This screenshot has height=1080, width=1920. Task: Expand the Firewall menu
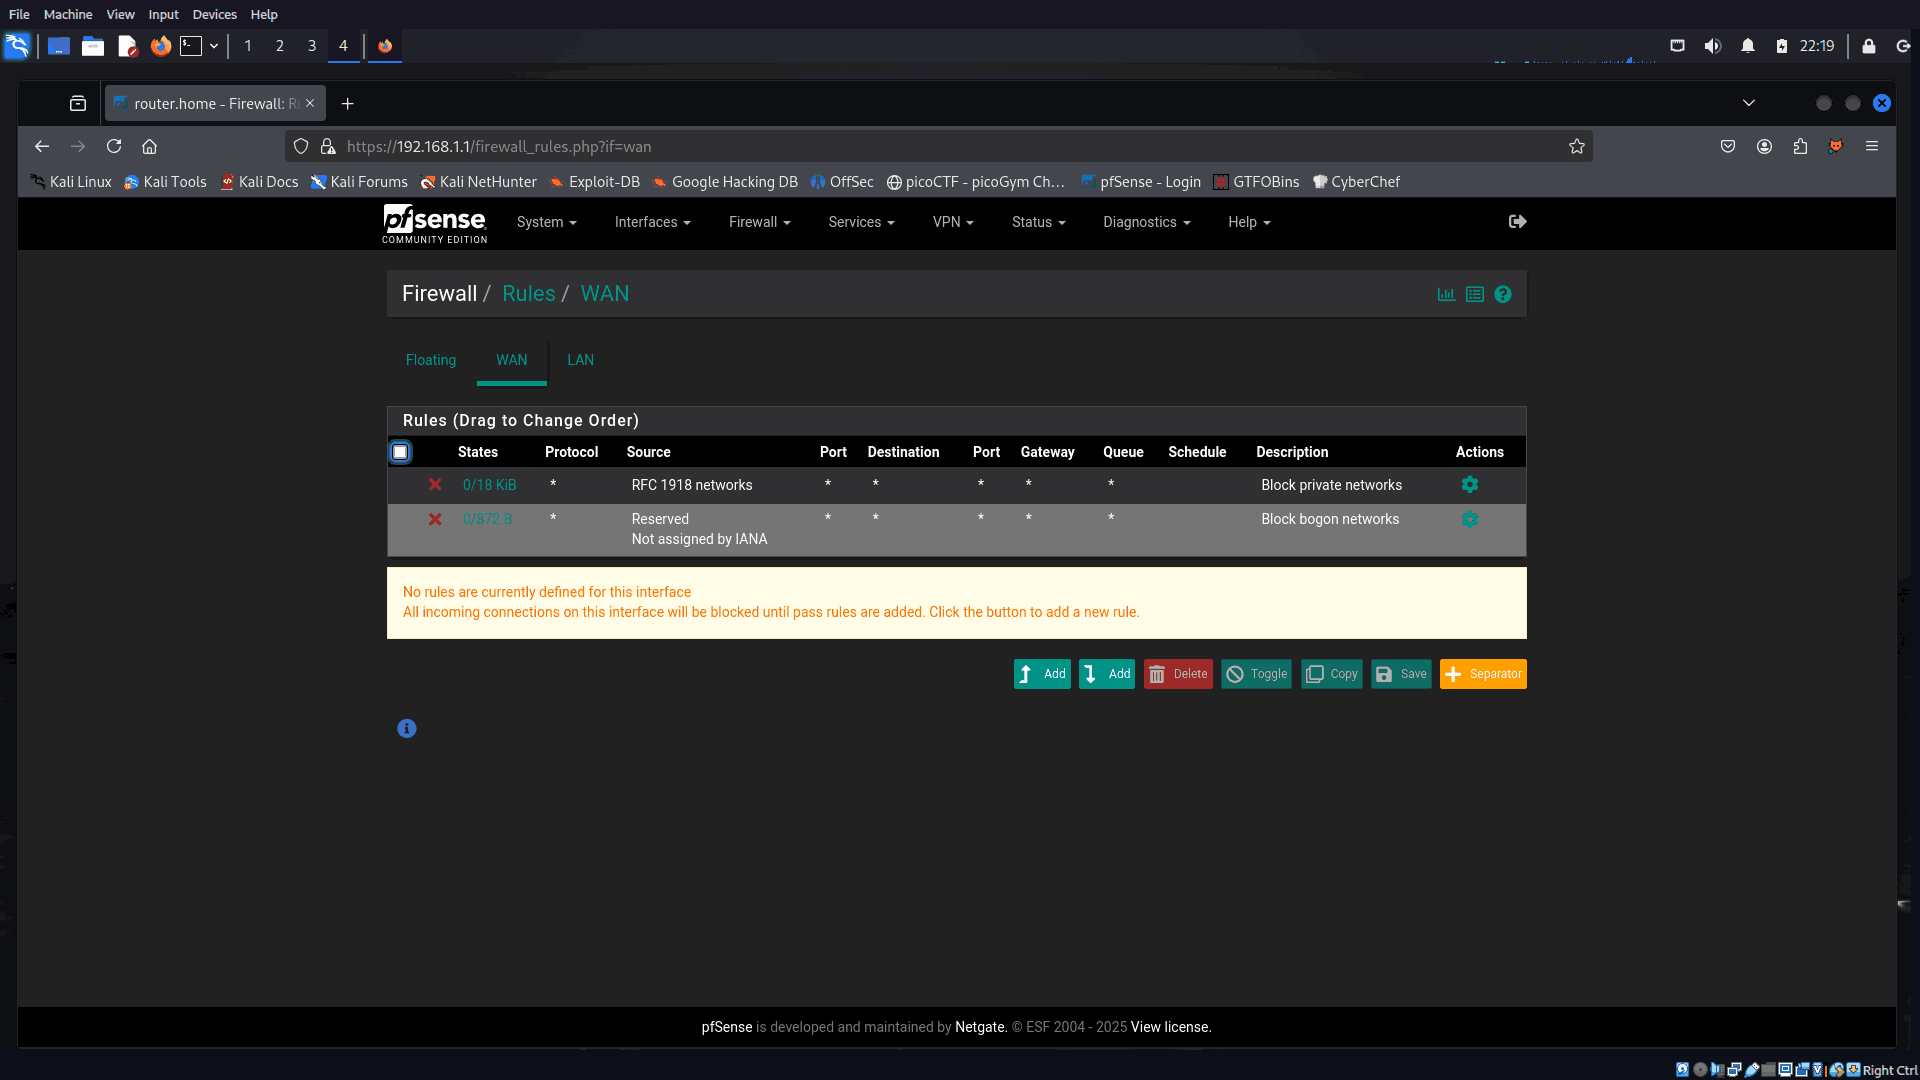[x=760, y=223]
